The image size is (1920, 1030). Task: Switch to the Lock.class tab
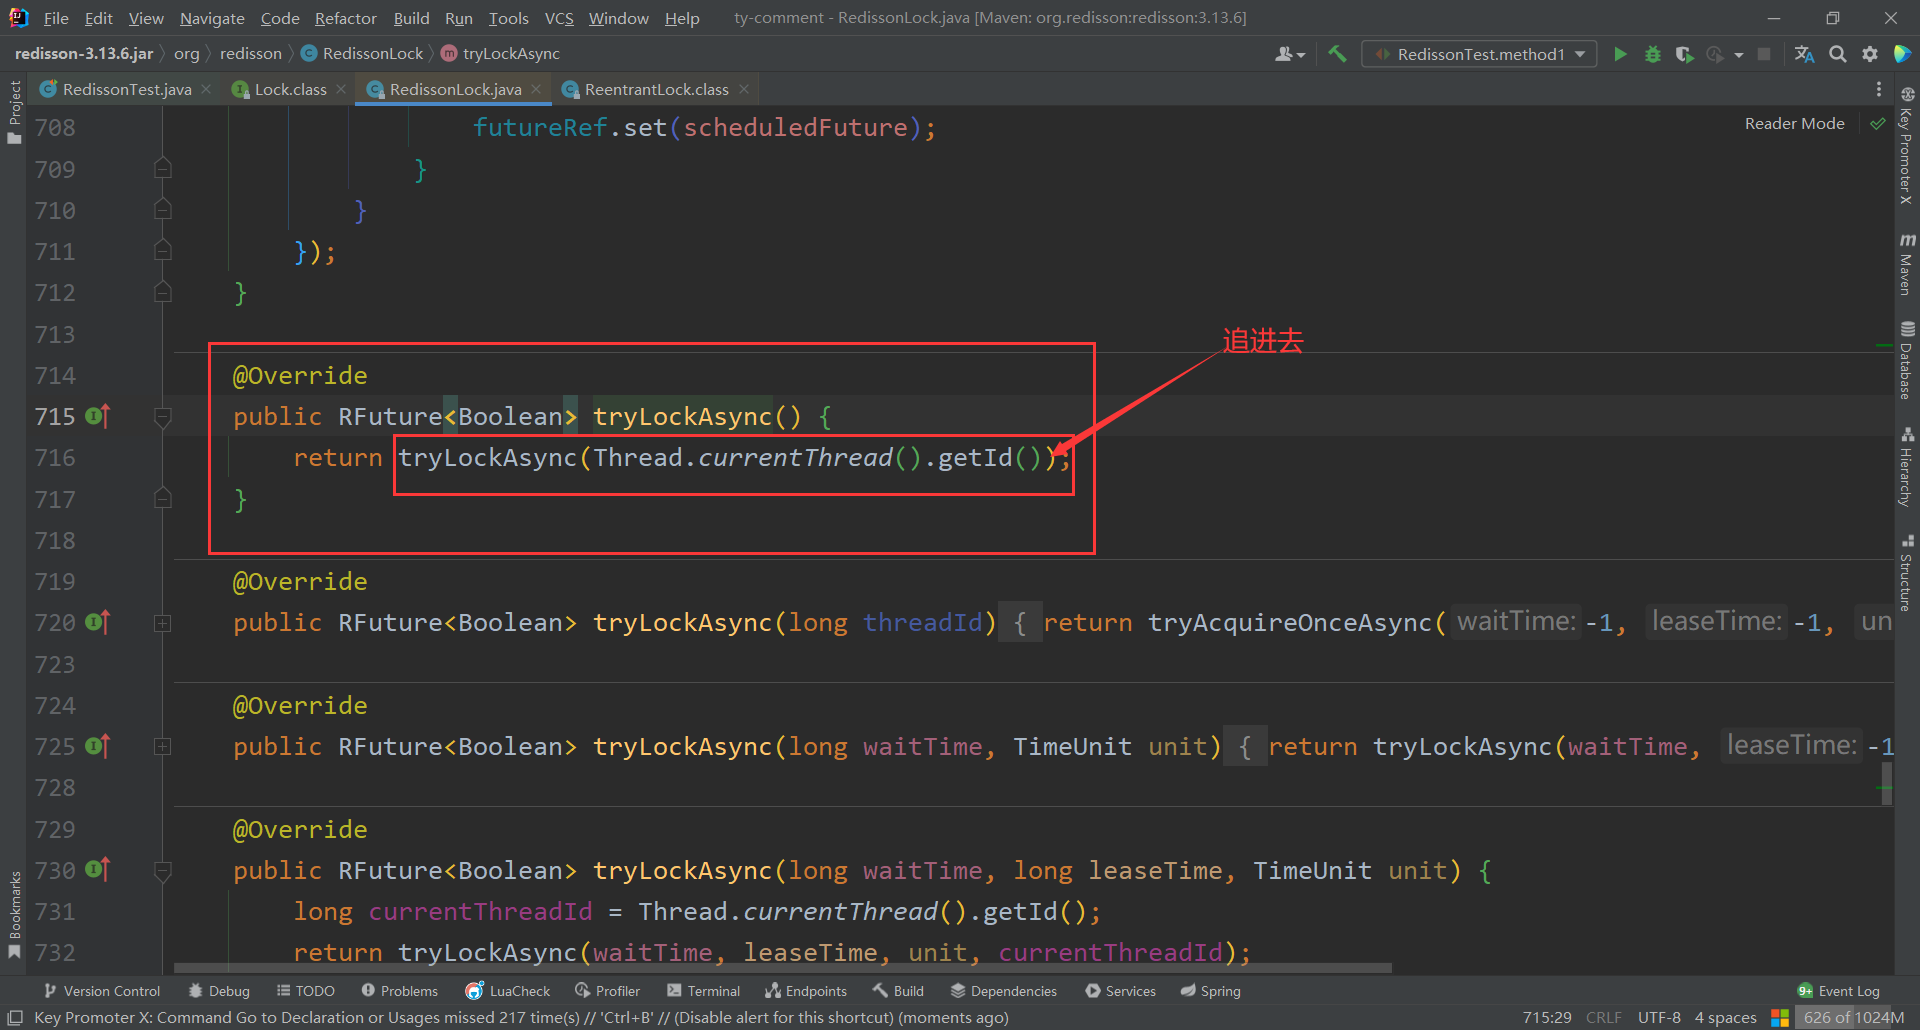tap(290, 89)
